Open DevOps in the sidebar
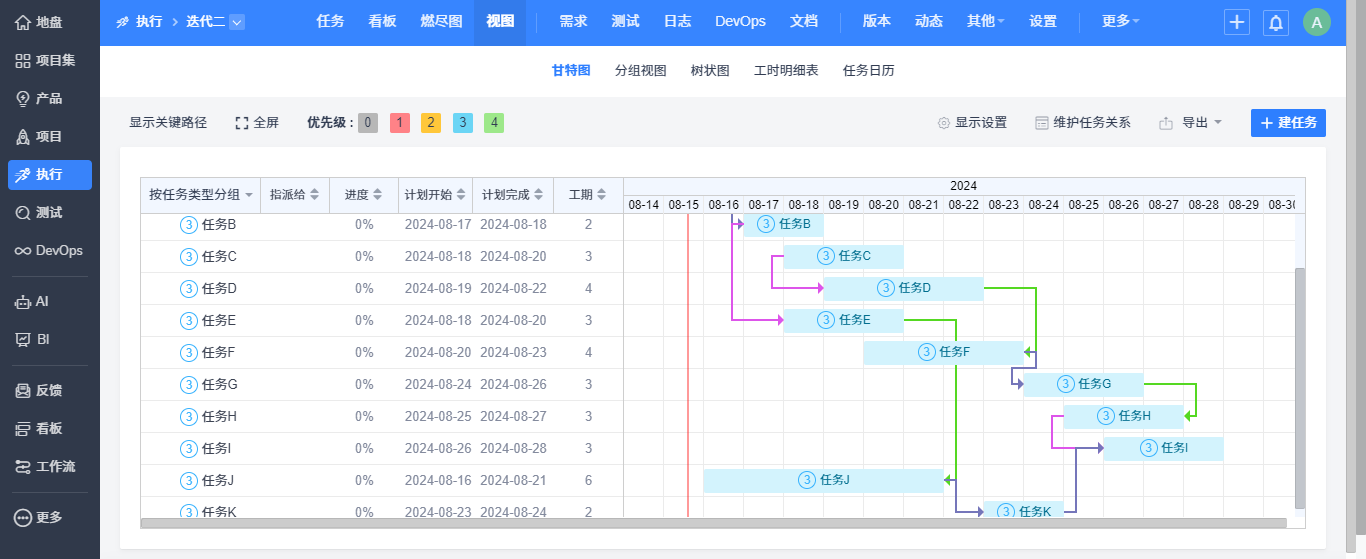 pos(50,250)
